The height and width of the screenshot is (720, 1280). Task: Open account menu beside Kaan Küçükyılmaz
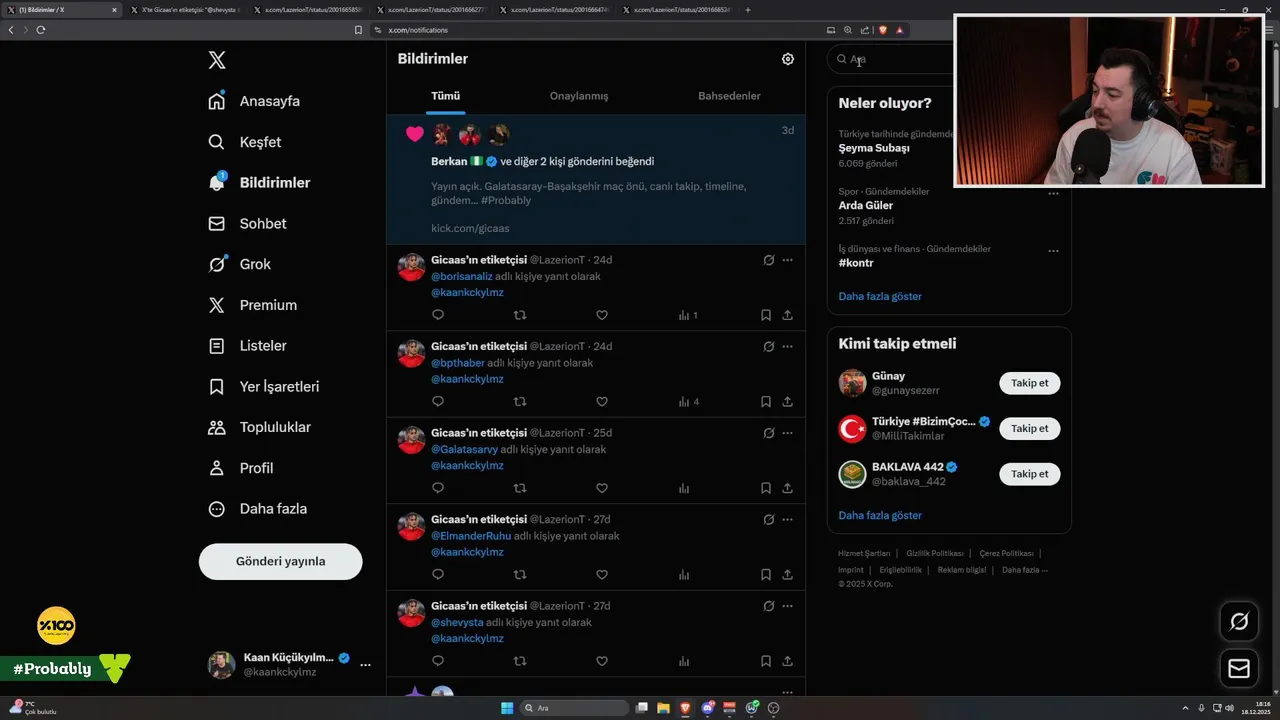[x=365, y=665]
